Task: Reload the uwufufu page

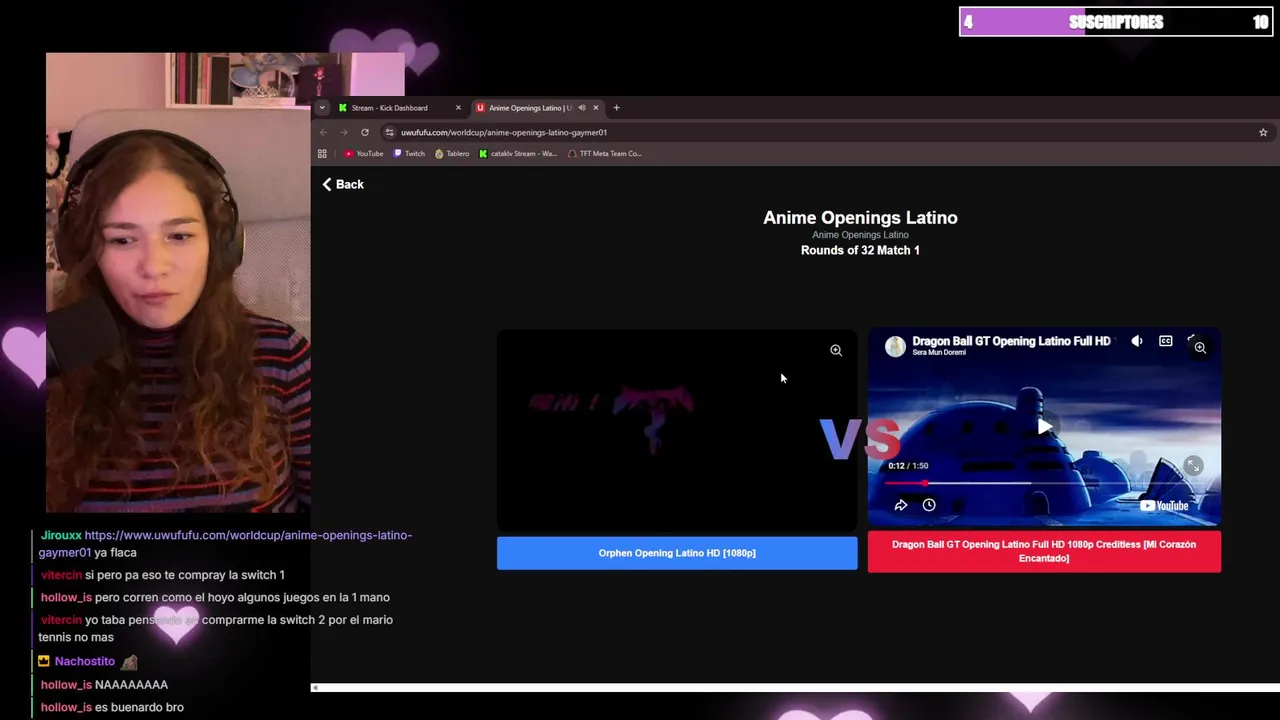Action: click(x=365, y=132)
